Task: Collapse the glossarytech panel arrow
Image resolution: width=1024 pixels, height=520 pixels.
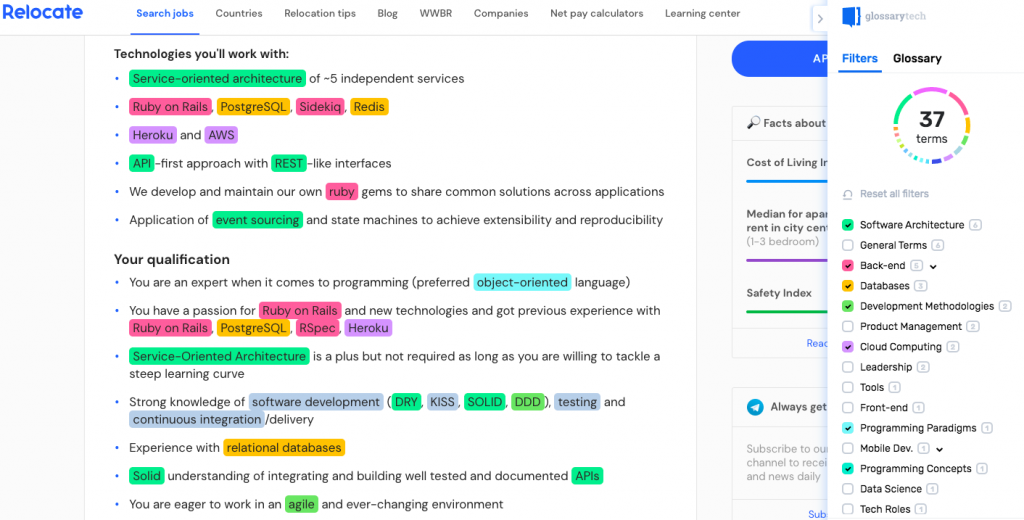Action: [820, 19]
